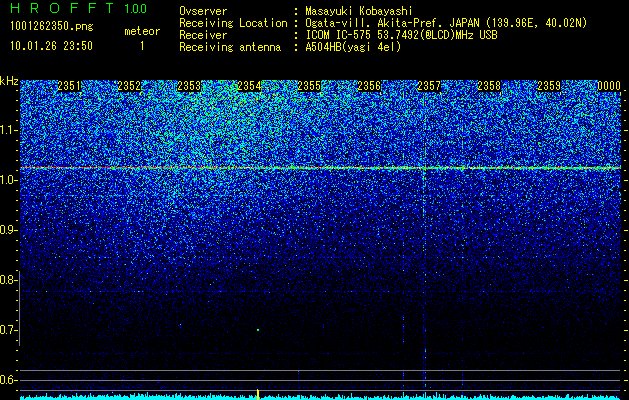
Task: Click the meteor label
Action: pyautogui.click(x=142, y=31)
